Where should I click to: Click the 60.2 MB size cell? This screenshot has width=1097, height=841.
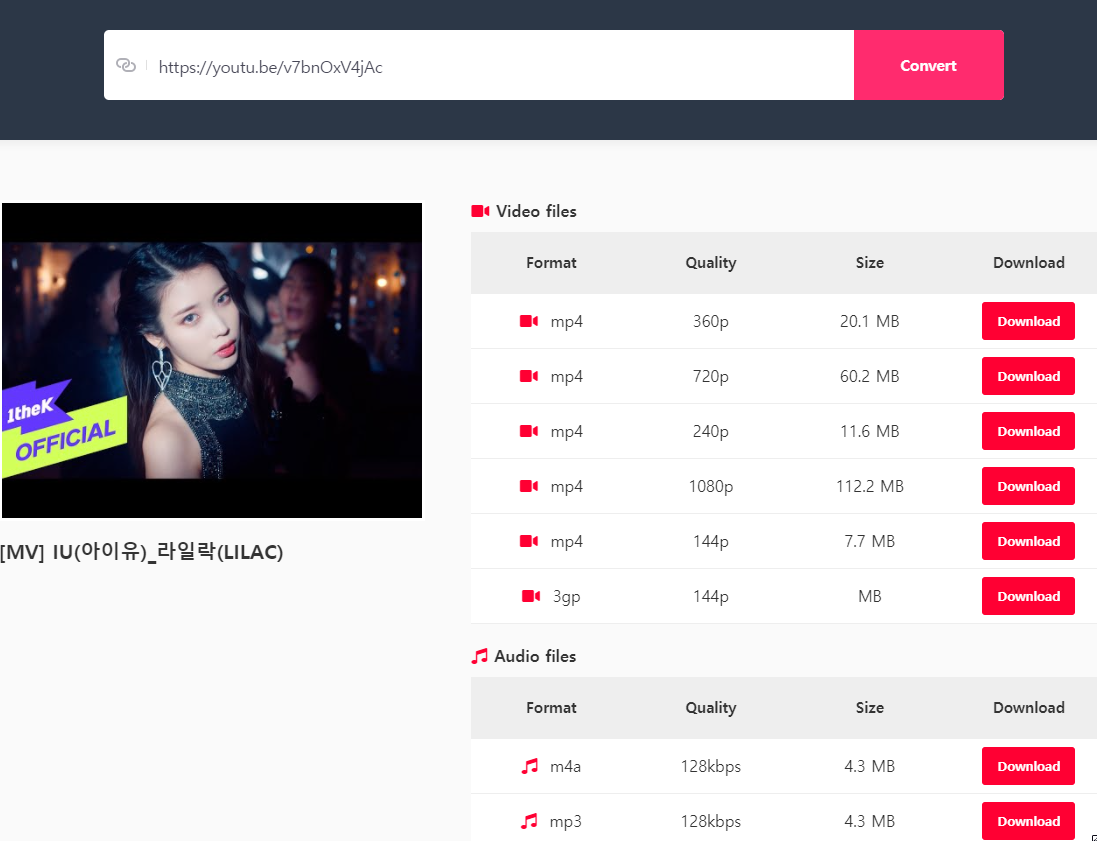click(x=870, y=376)
